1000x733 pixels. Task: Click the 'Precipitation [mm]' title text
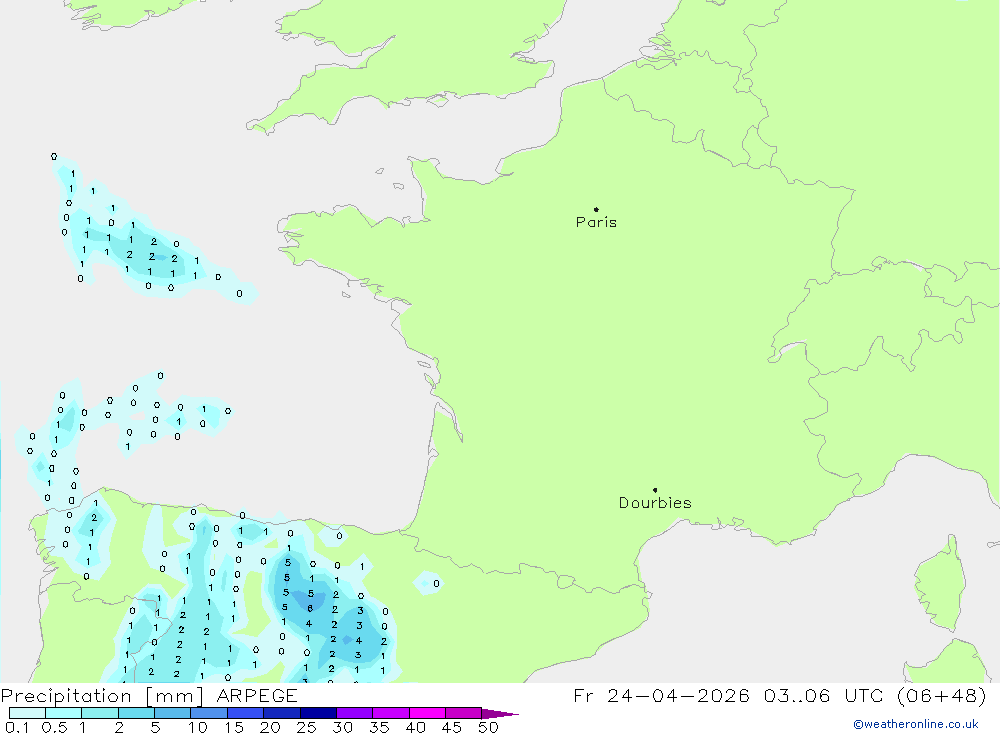[102, 696]
